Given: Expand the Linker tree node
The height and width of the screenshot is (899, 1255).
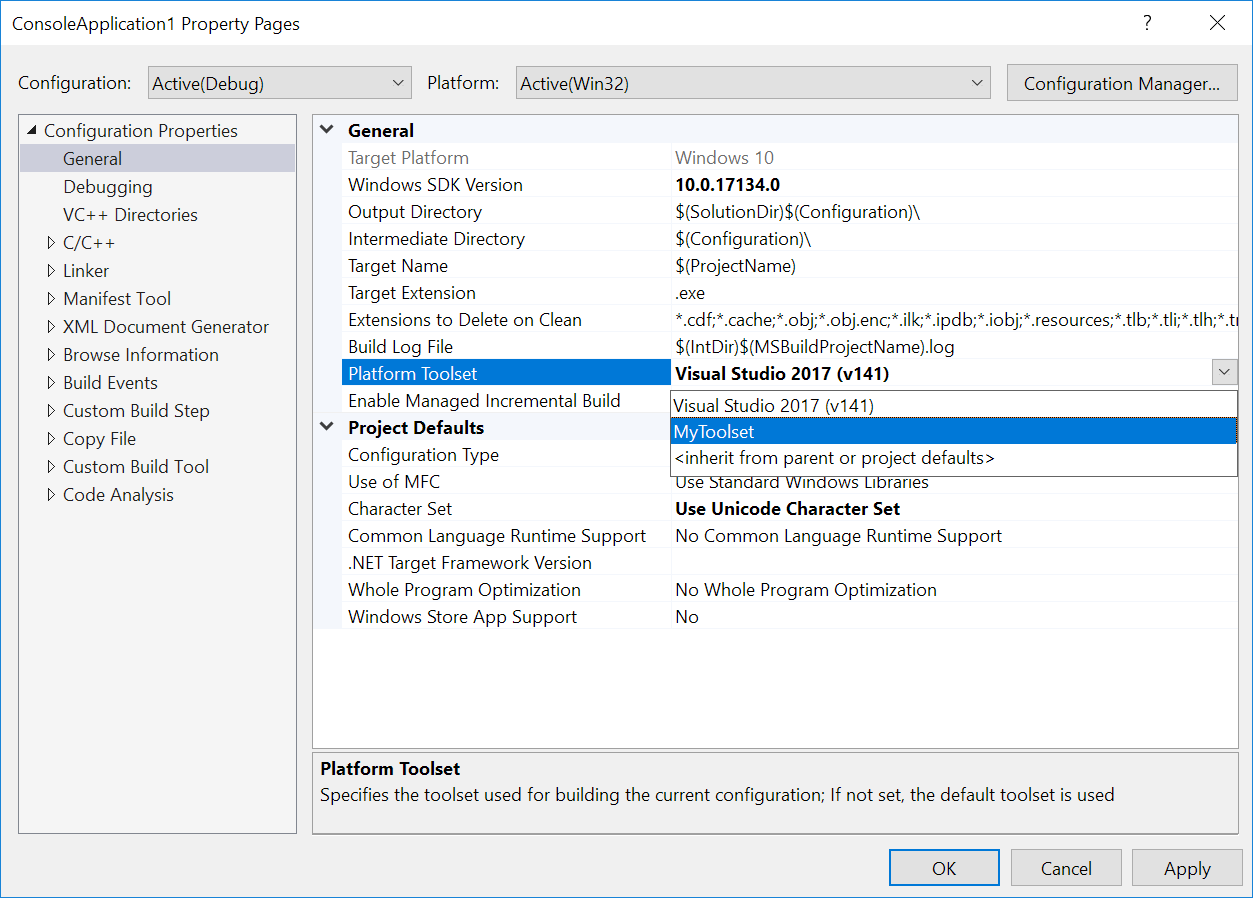Looking at the screenshot, I should [x=52, y=270].
